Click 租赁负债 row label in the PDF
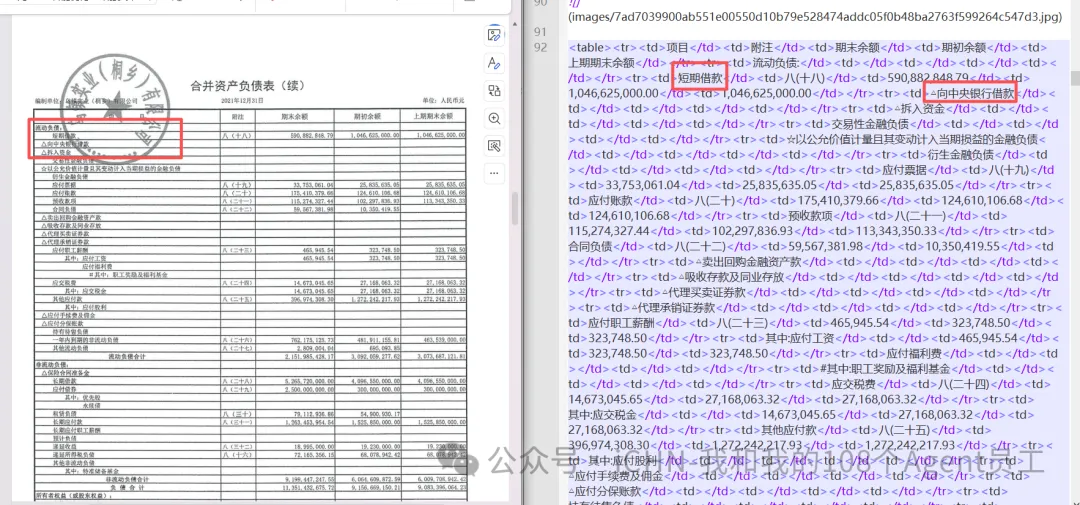This screenshot has width=1080, height=505. click(x=64, y=413)
